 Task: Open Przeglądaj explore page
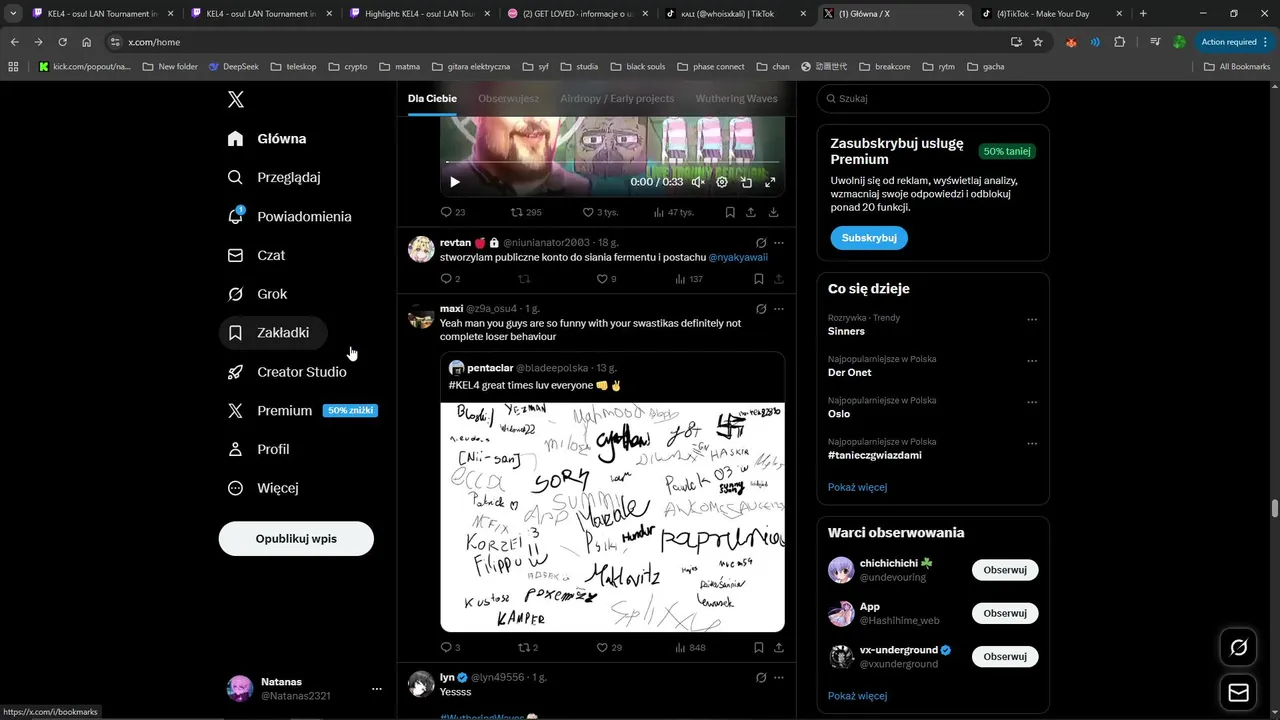click(x=275, y=177)
